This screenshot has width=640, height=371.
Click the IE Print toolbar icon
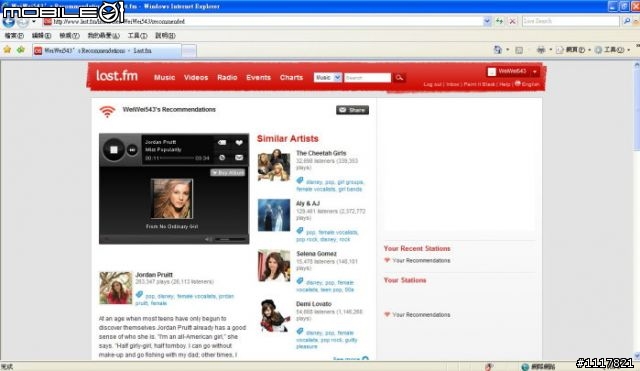[541, 50]
